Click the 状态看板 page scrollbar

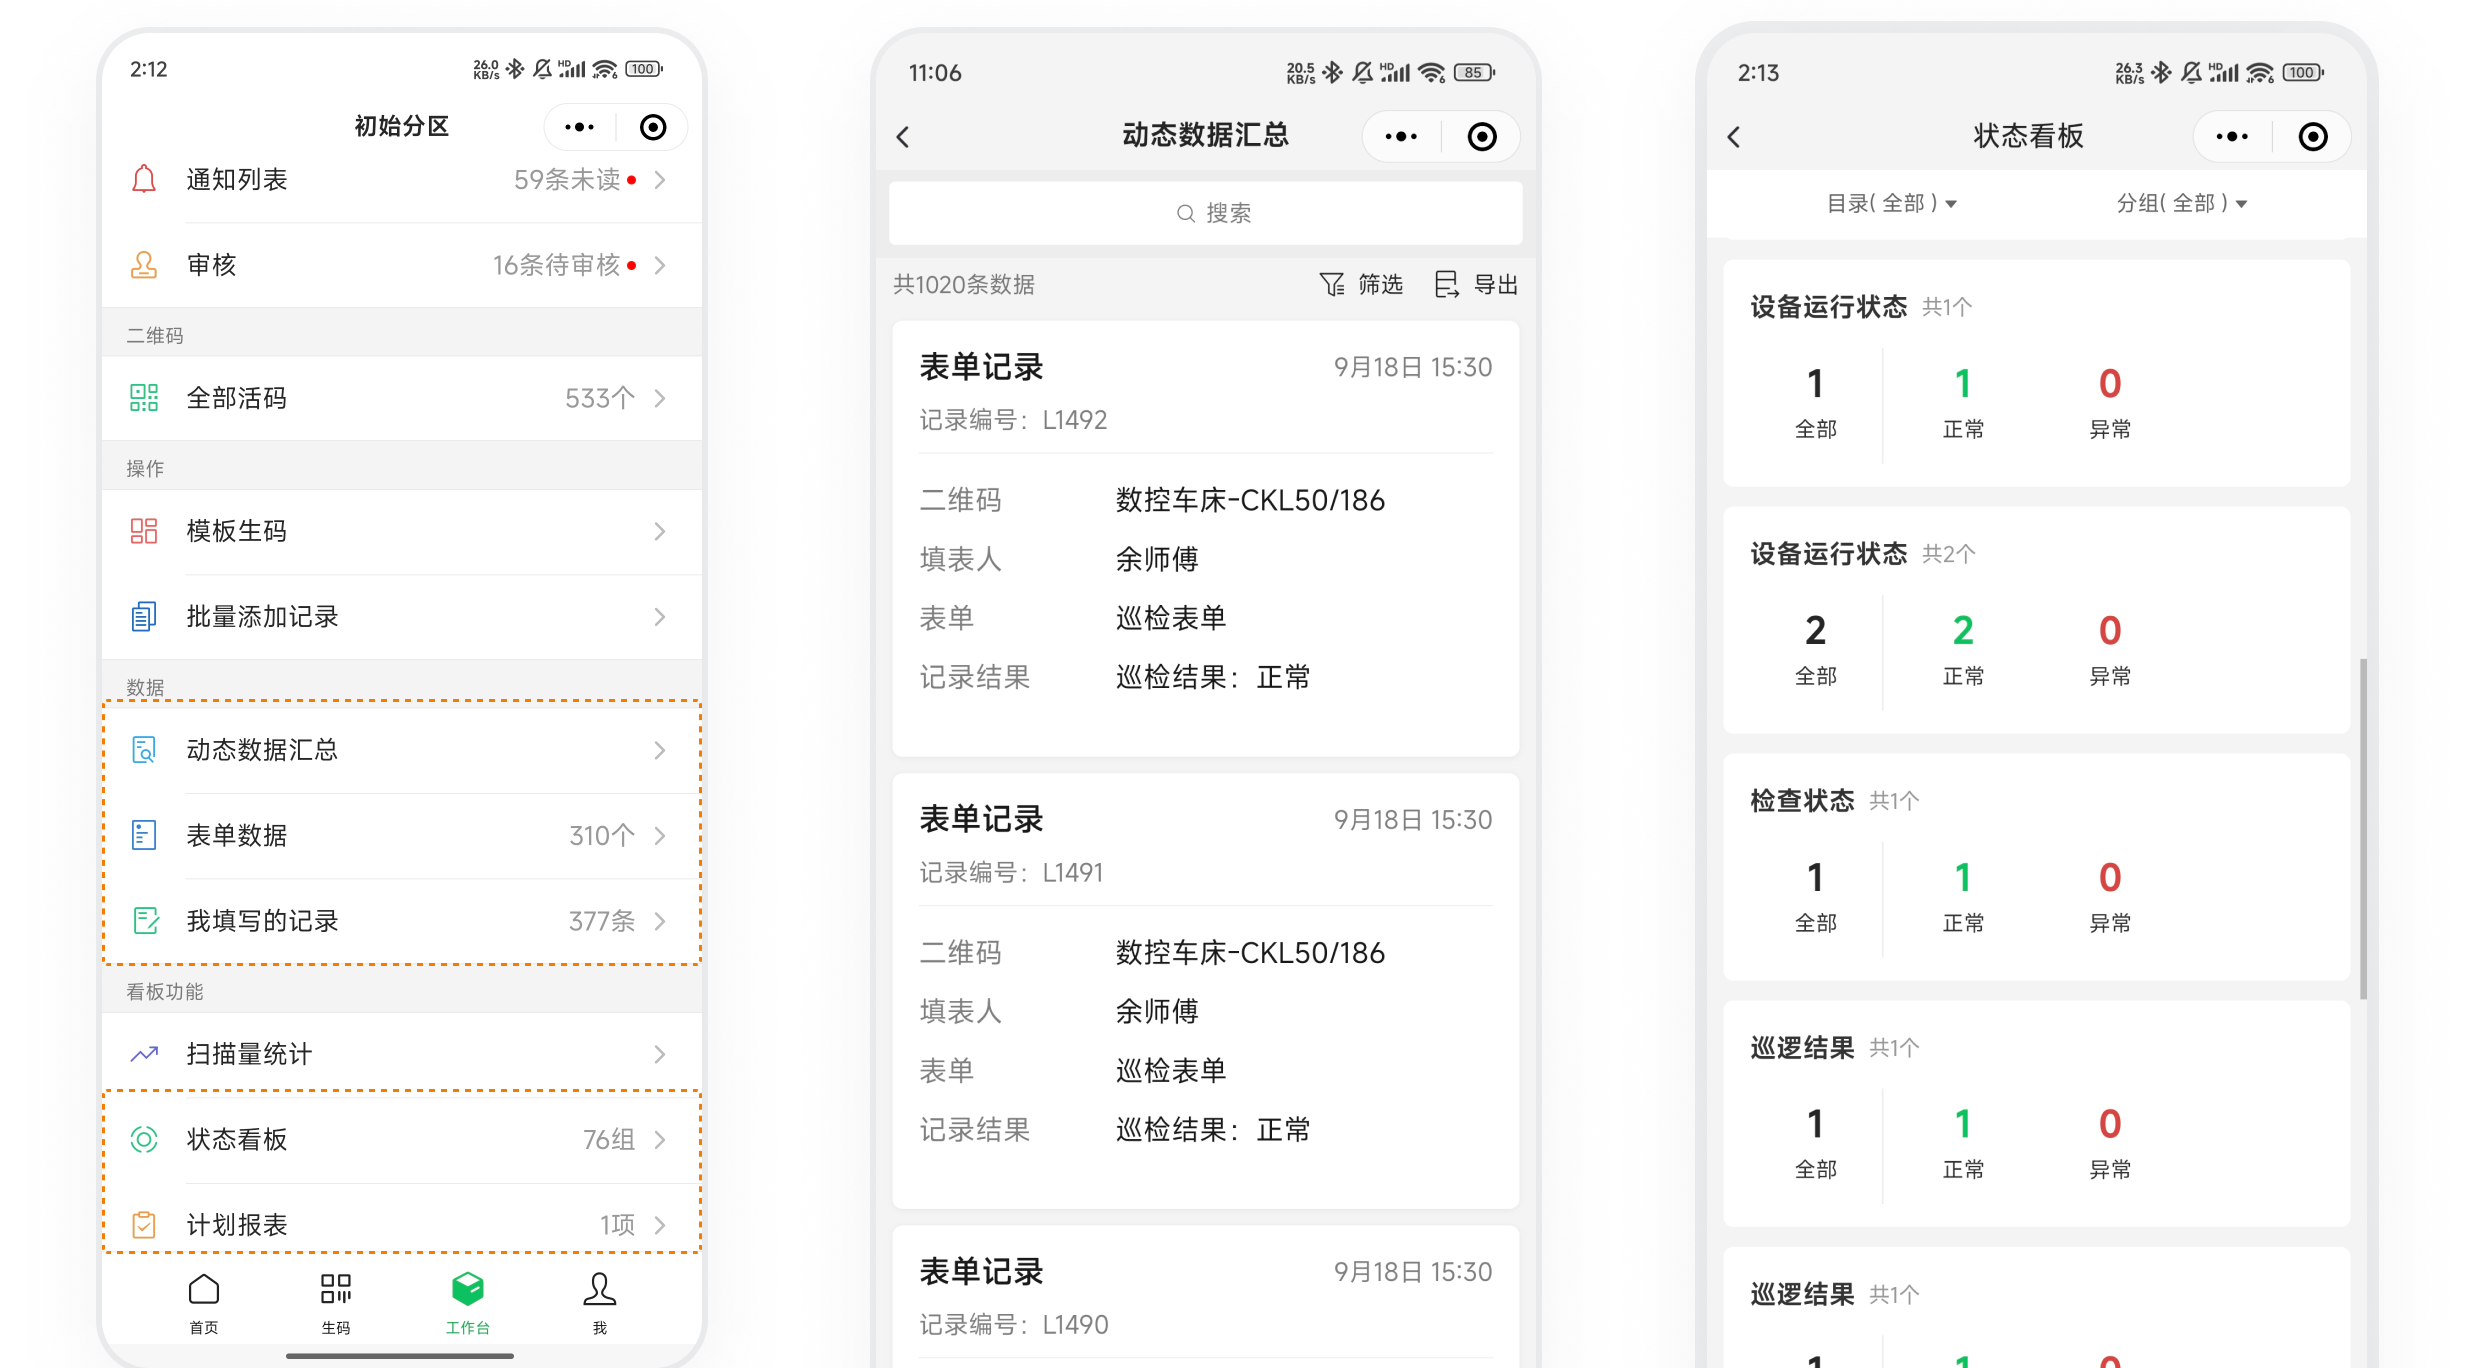(x=2363, y=828)
